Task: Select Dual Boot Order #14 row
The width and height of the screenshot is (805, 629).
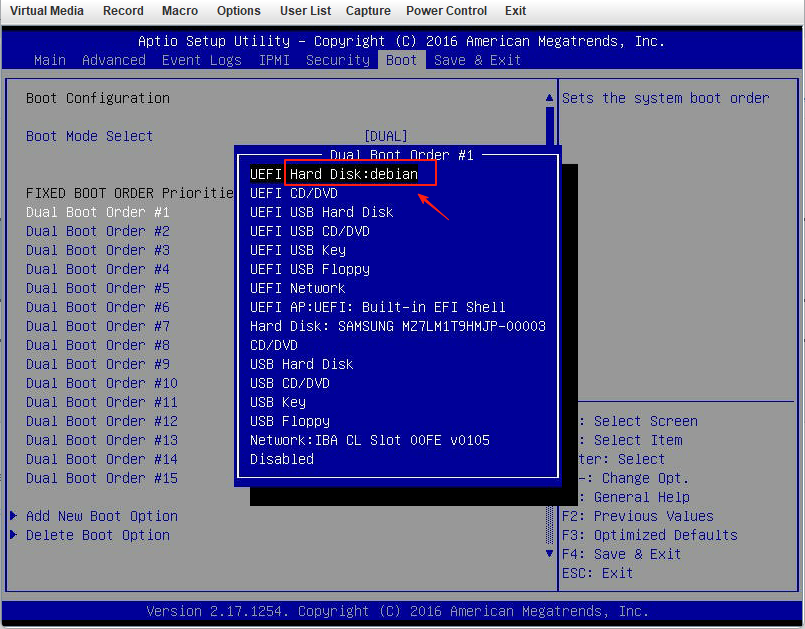Action: 102,459
